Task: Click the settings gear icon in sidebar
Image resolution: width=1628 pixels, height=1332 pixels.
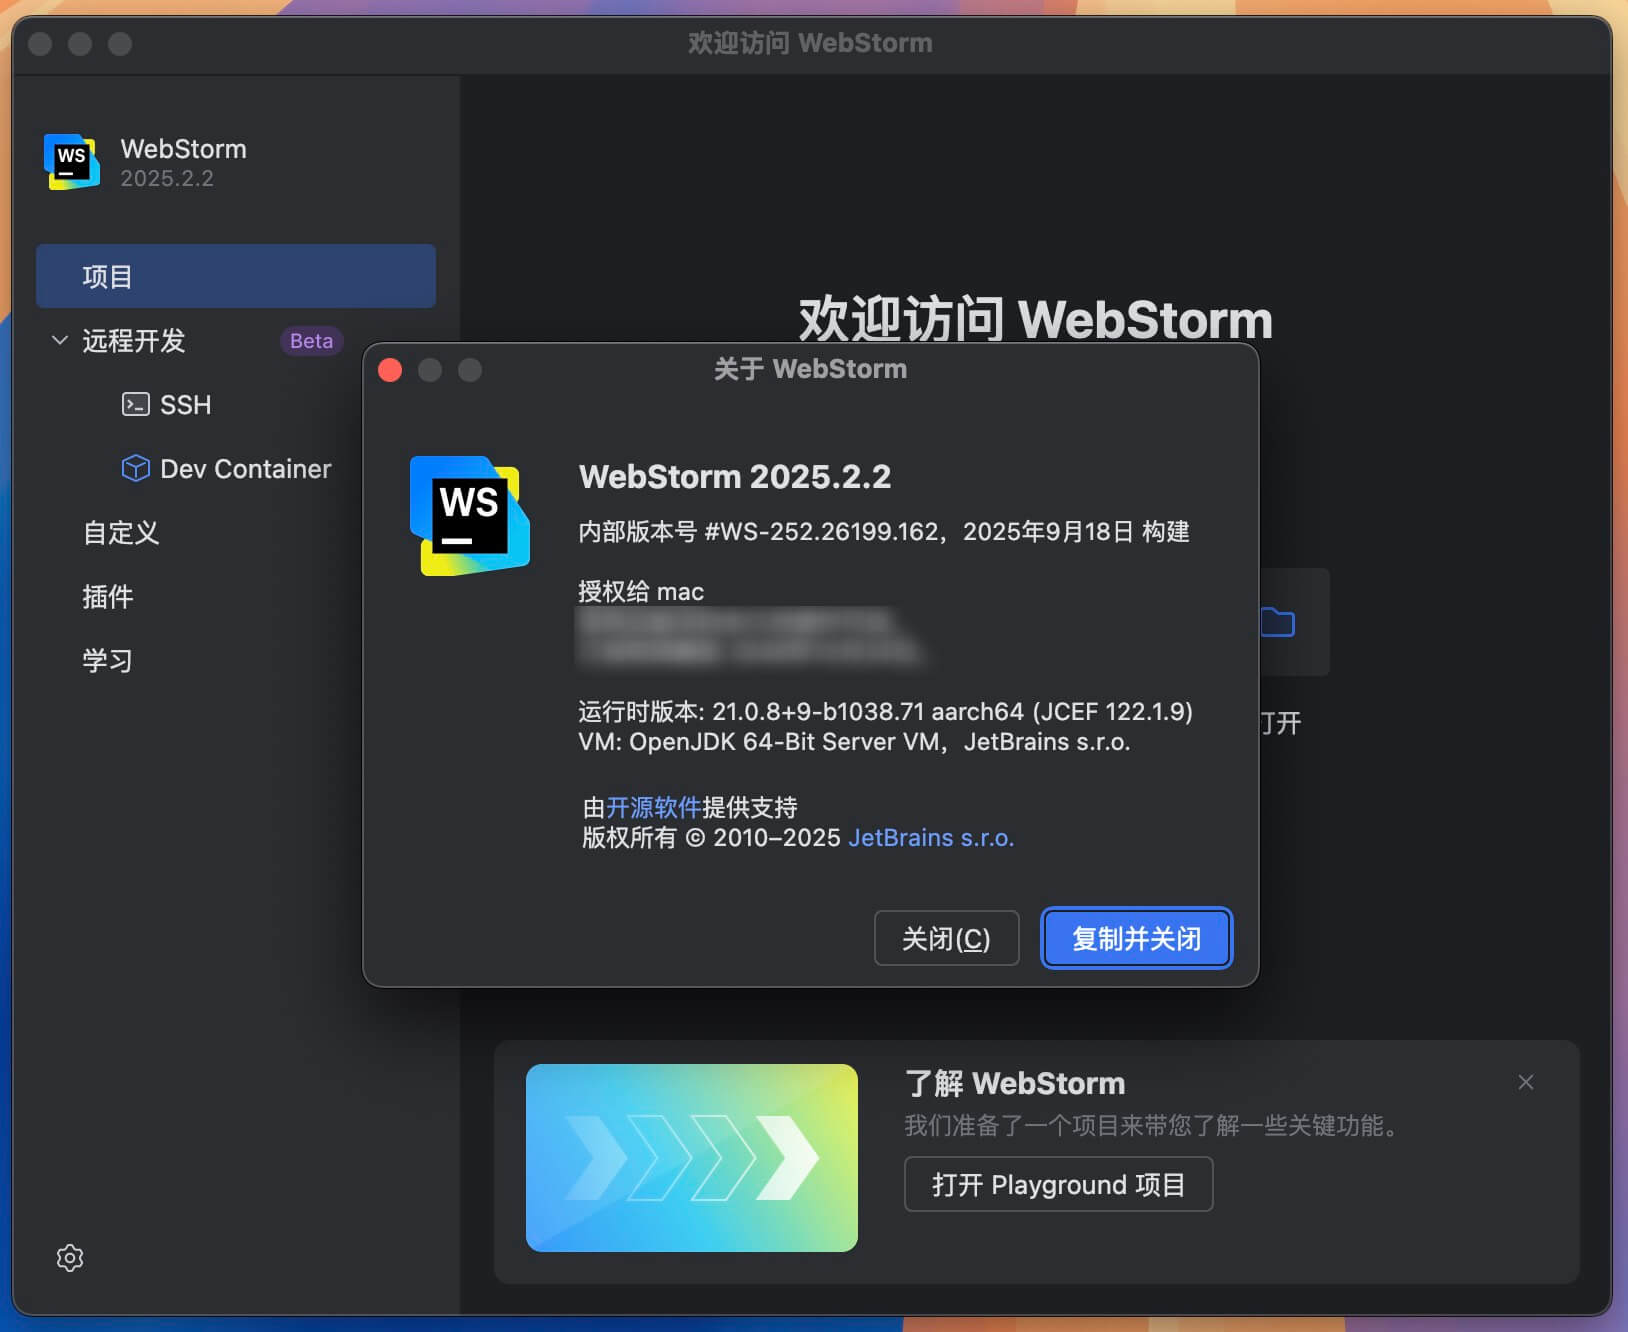Action: [70, 1258]
